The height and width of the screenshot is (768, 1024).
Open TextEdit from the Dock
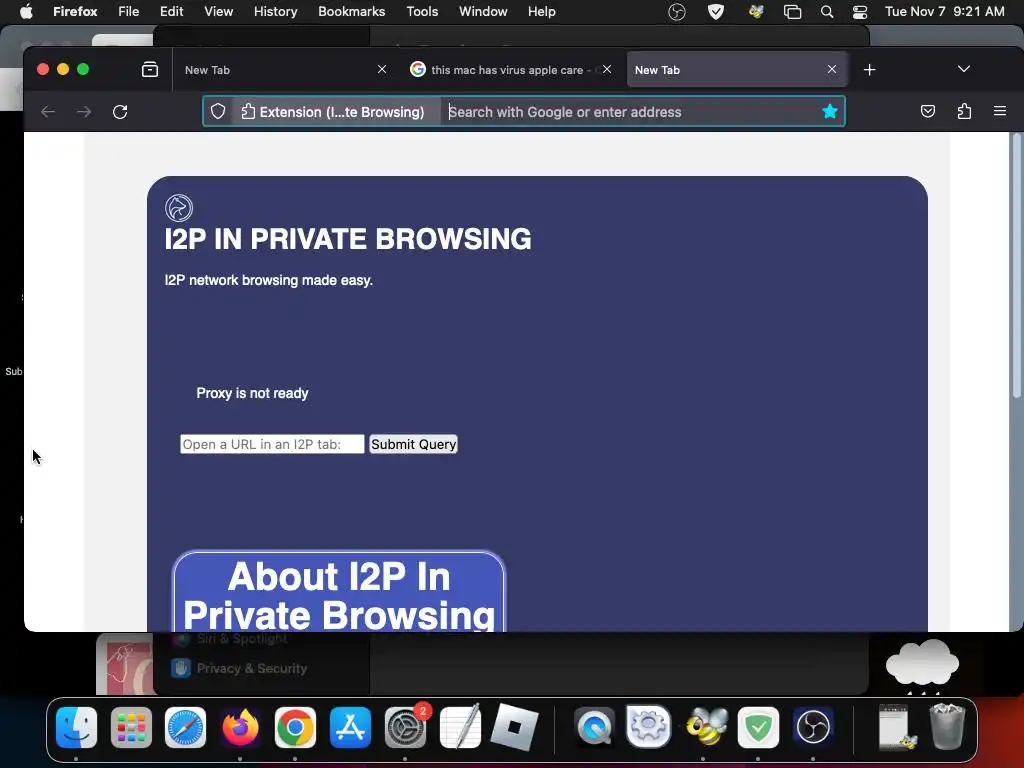pyautogui.click(x=460, y=727)
